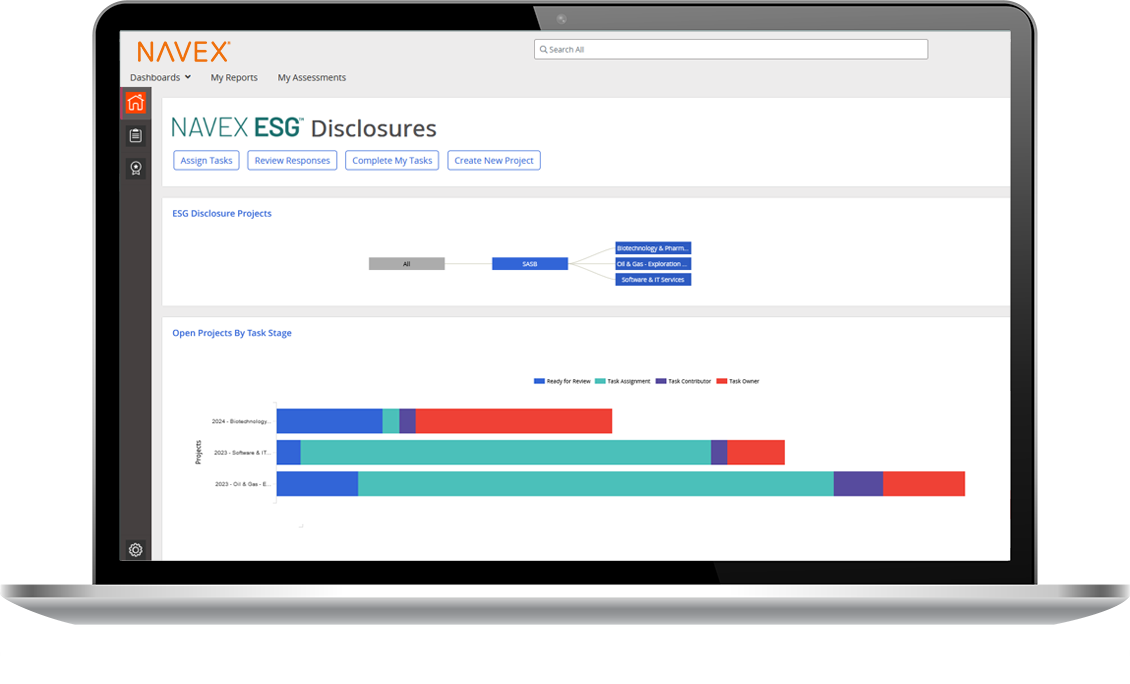The width and height of the screenshot is (1130, 684).
Task: Open the clipboard tasks sidebar icon
Action: pos(135,136)
